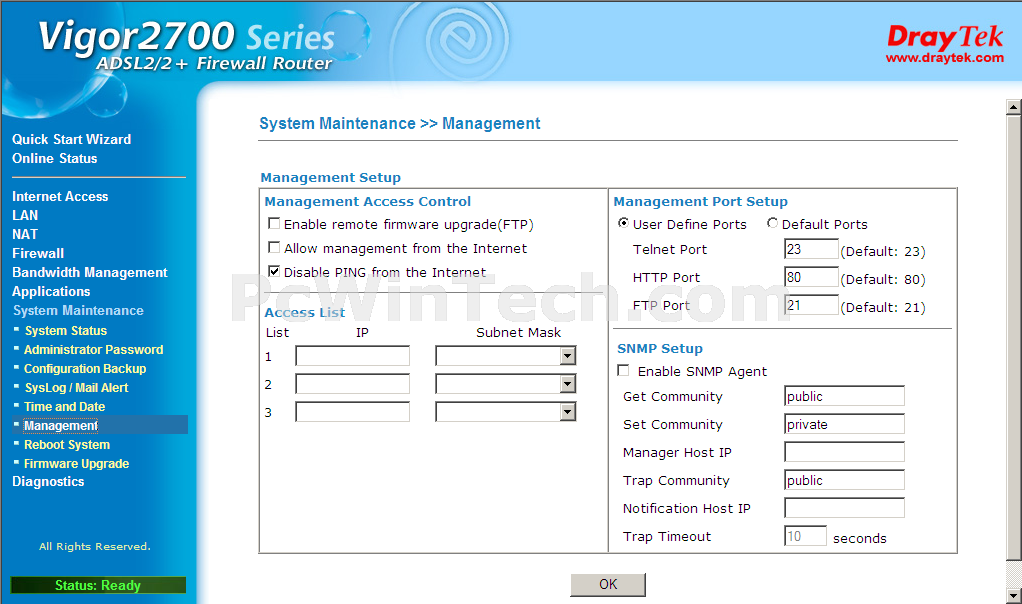The height and width of the screenshot is (604, 1022).
Task: Open the Applications menu
Action: pyautogui.click(x=51, y=291)
